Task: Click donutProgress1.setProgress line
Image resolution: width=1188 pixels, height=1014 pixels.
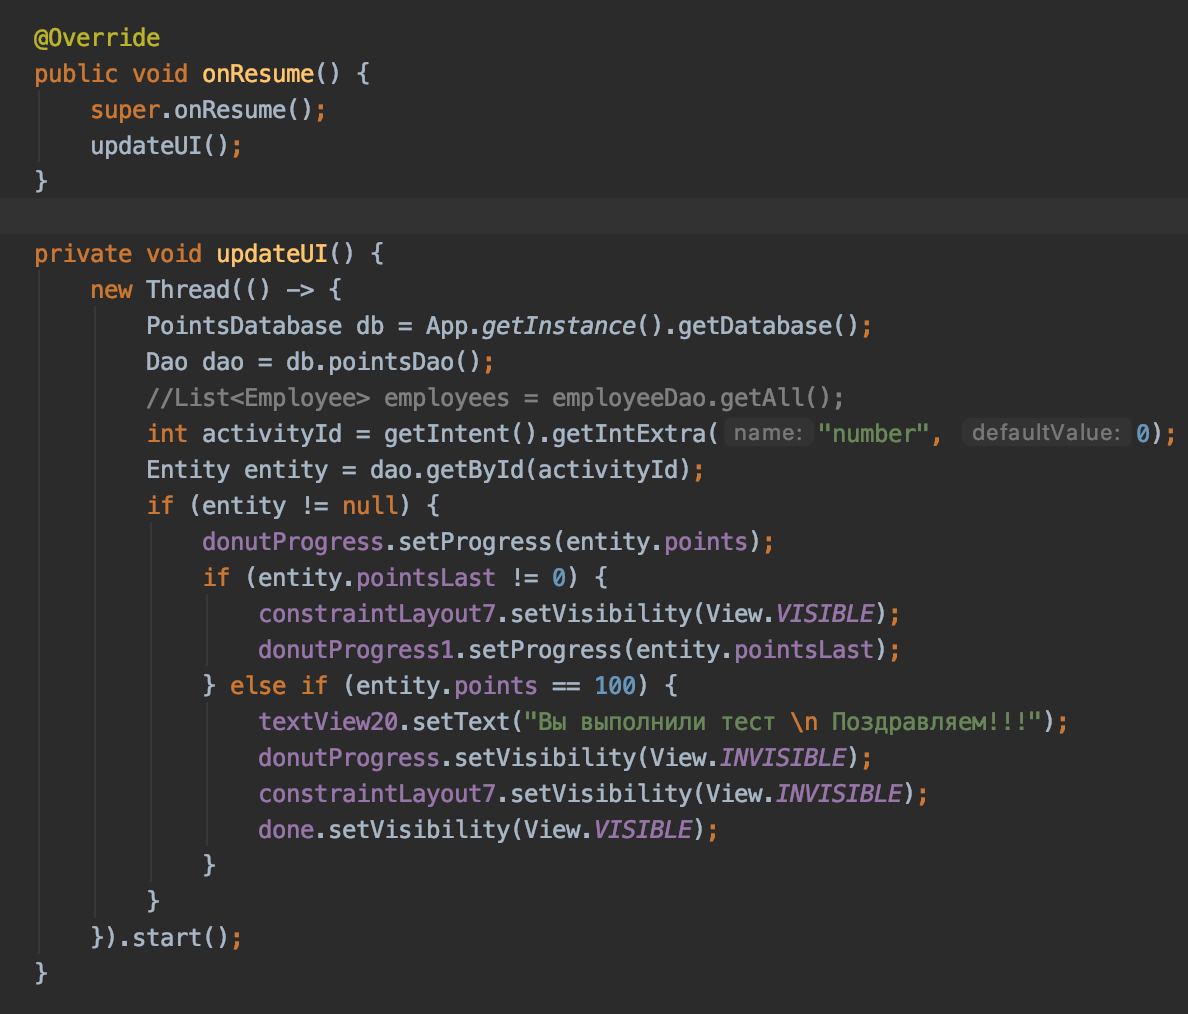Action: 579,649
